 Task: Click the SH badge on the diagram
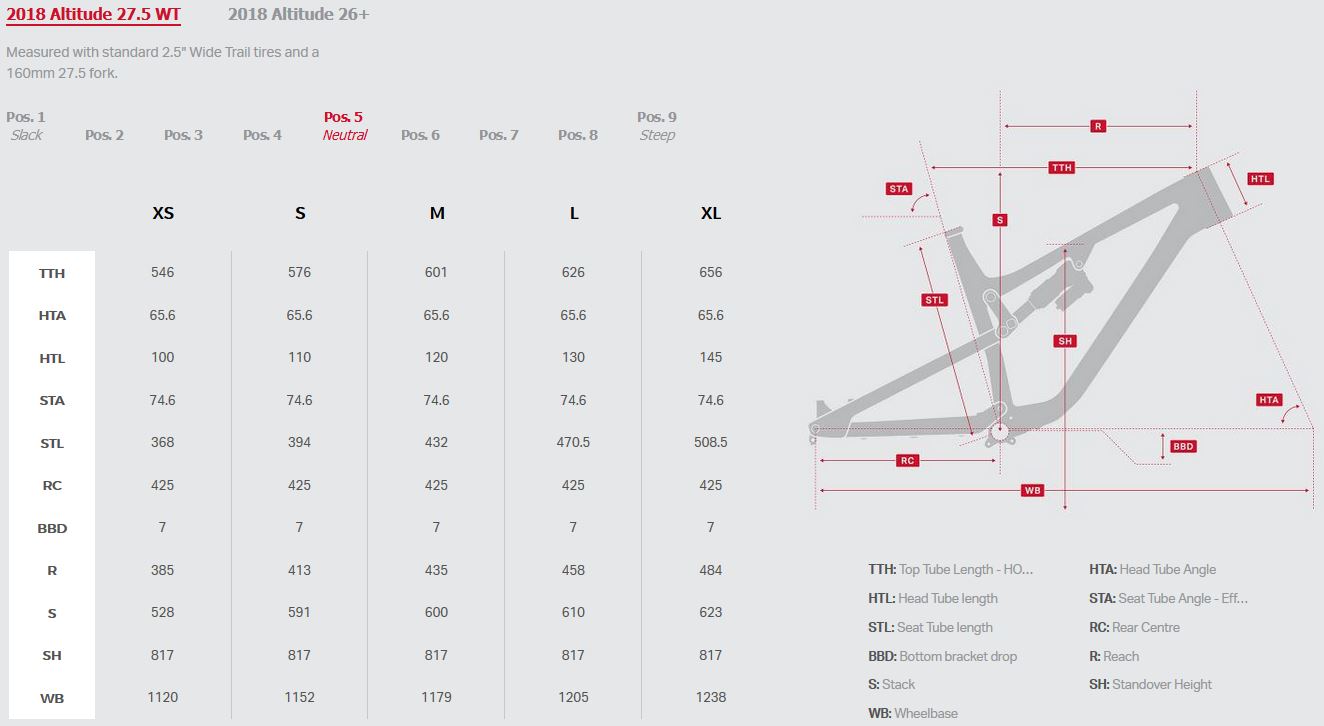(x=1065, y=341)
